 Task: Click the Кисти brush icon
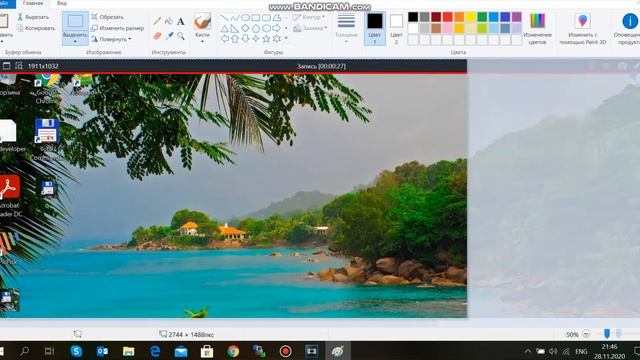click(x=202, y=21)
